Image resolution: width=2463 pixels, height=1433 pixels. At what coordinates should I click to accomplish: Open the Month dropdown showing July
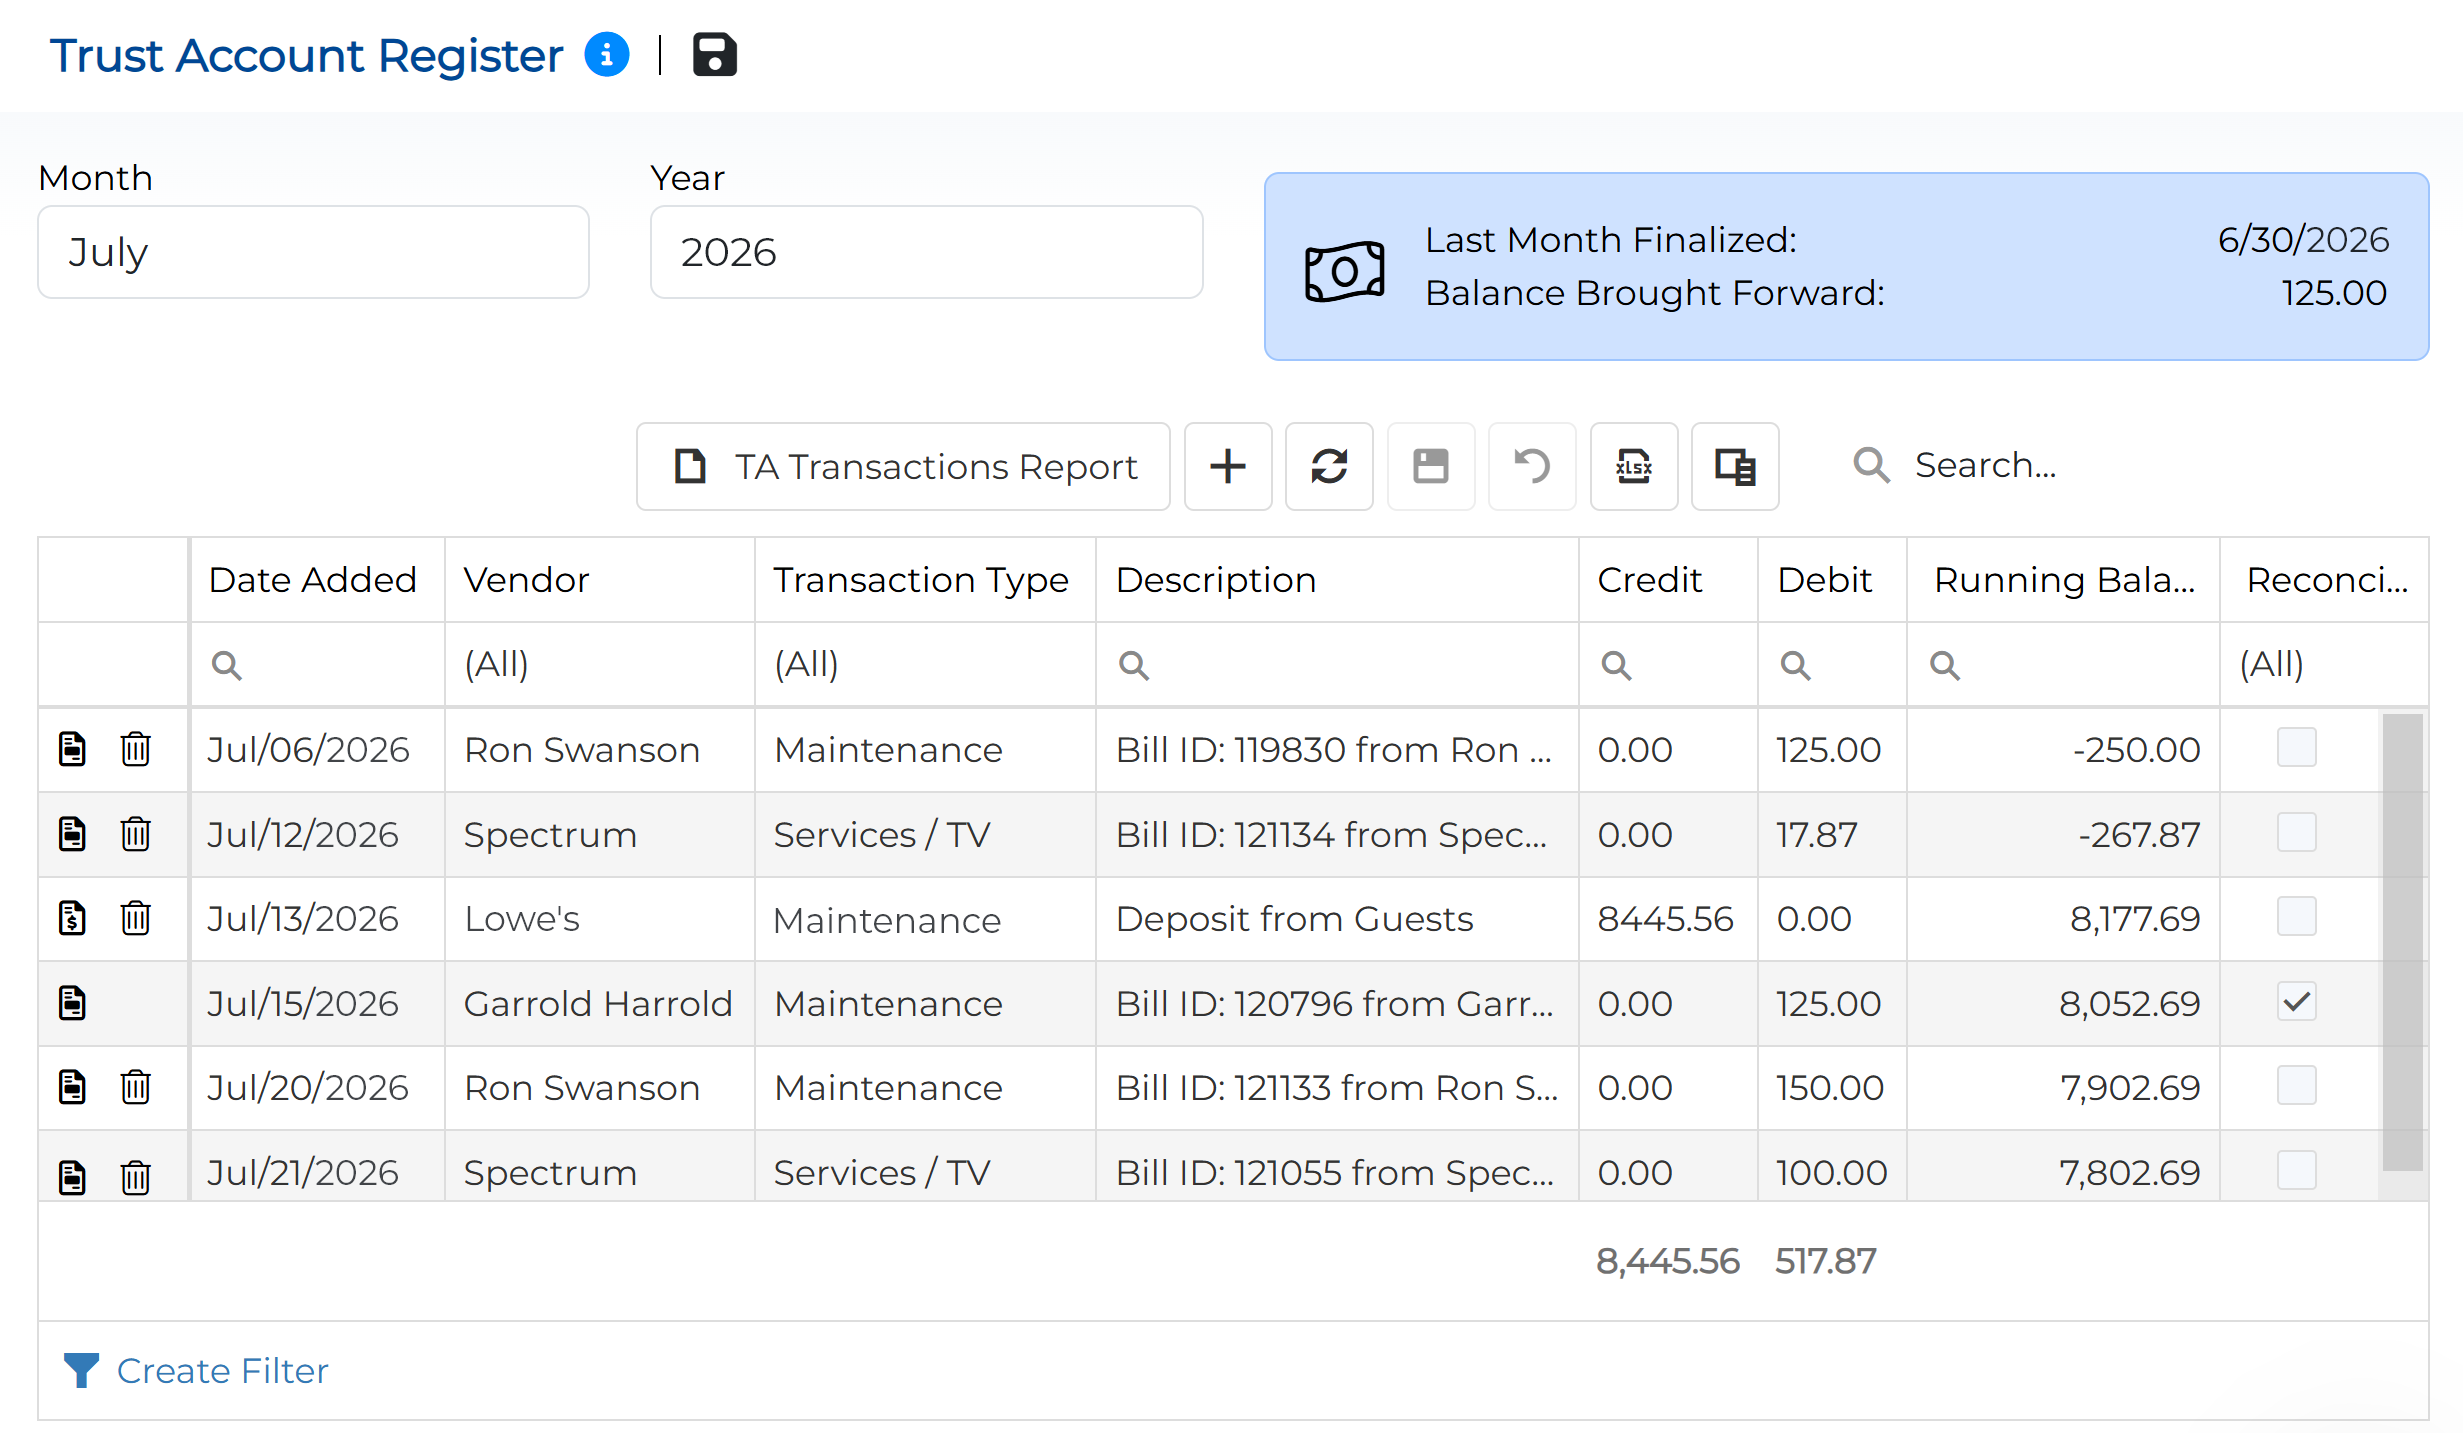(313, 252)
